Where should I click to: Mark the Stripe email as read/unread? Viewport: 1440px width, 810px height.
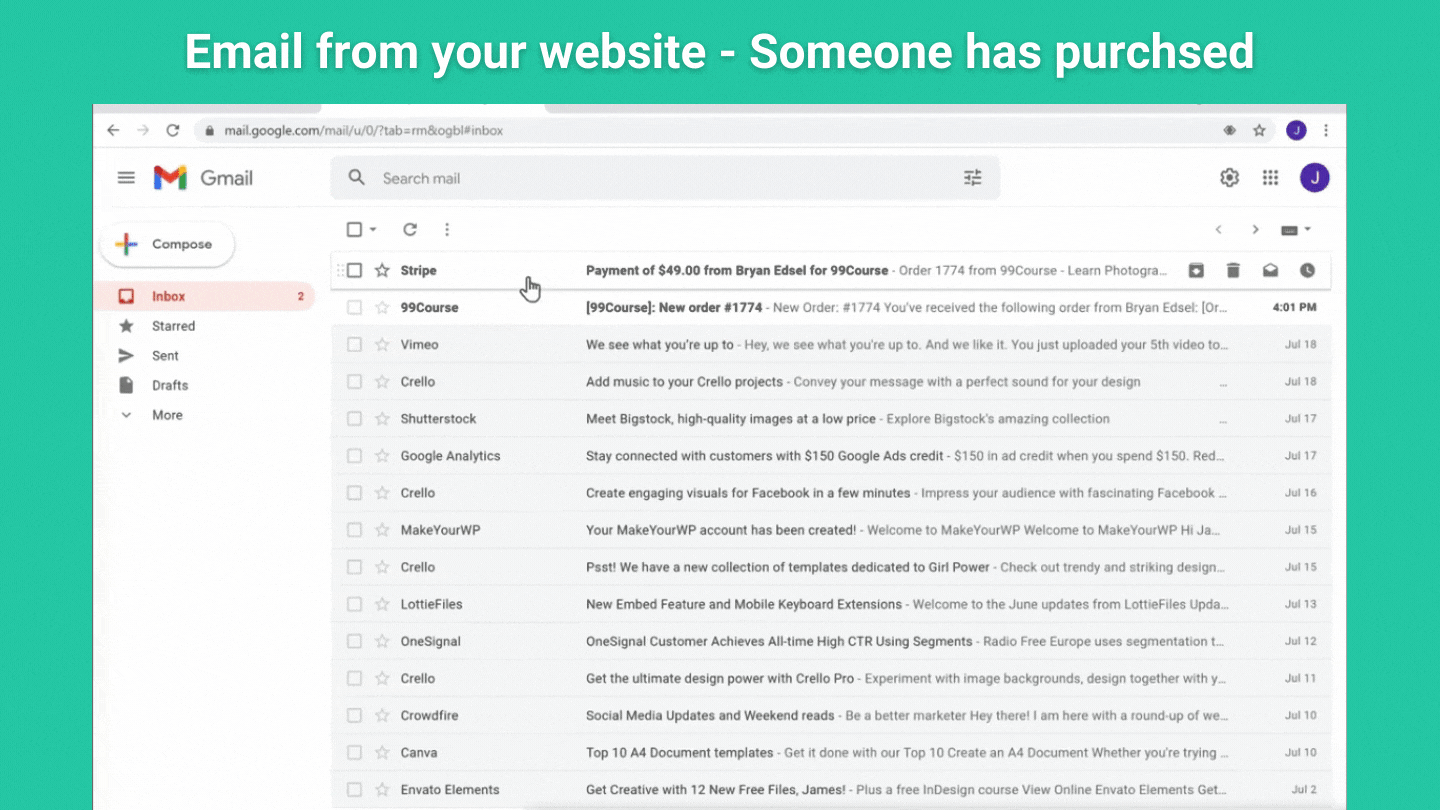1270,270
